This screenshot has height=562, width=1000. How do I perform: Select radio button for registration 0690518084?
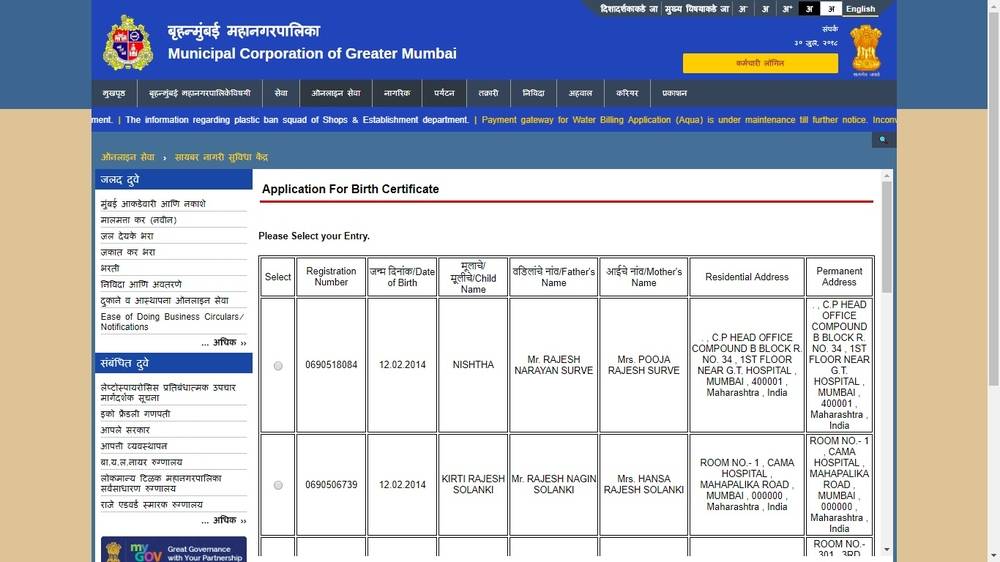pyautogui.click(x=278, y=366)
